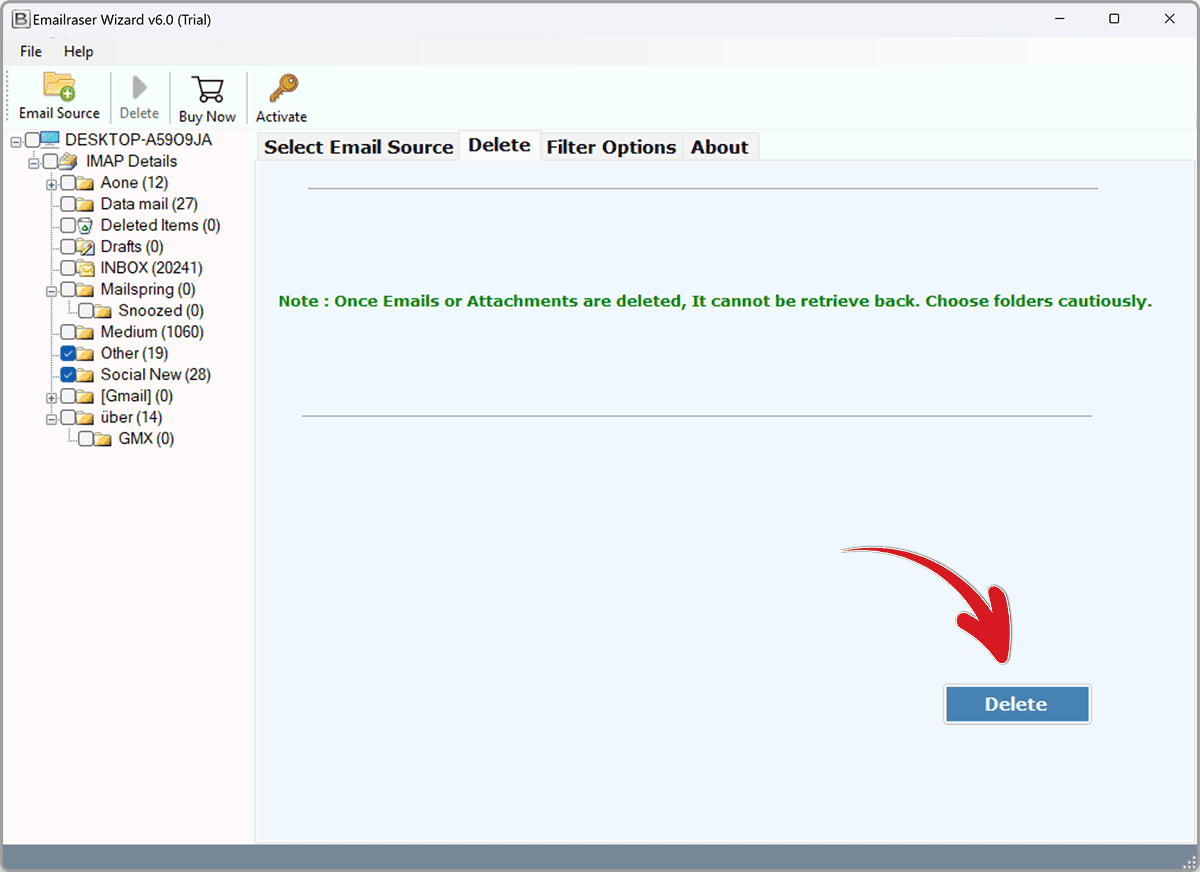The width and height of the screenshot is (1200, 872).
Task: Click the Drafts folder pencil icon
Action: click(86, 247)
